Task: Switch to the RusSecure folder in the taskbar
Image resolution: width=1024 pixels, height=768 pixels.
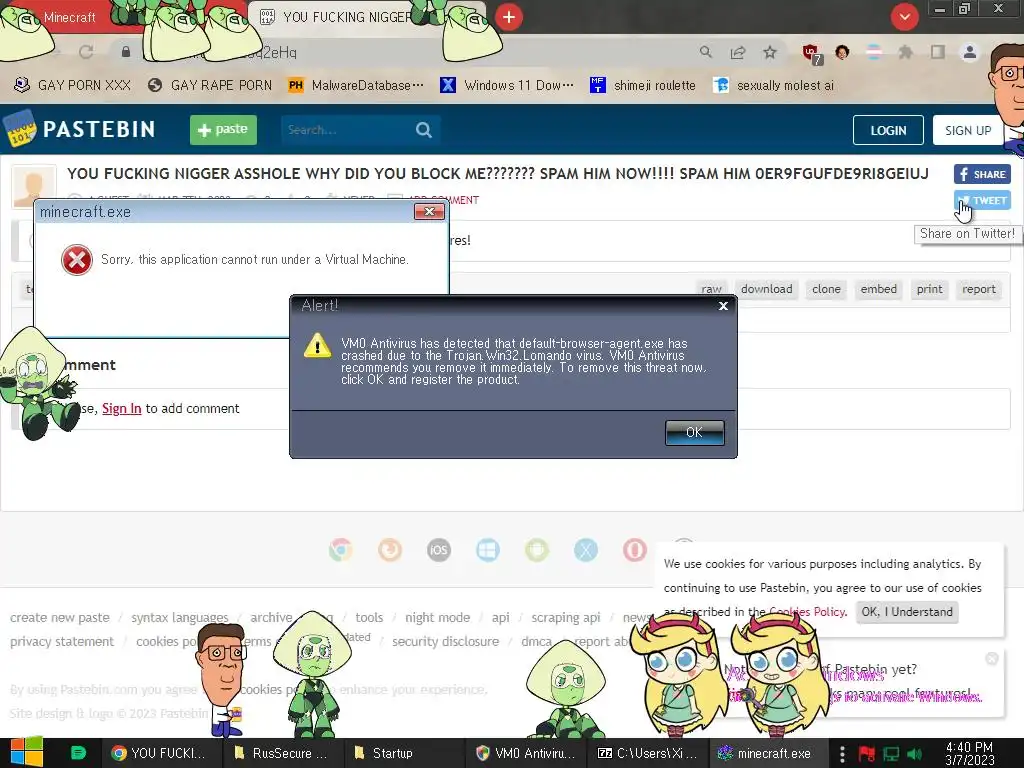Action: click(281, 753)
